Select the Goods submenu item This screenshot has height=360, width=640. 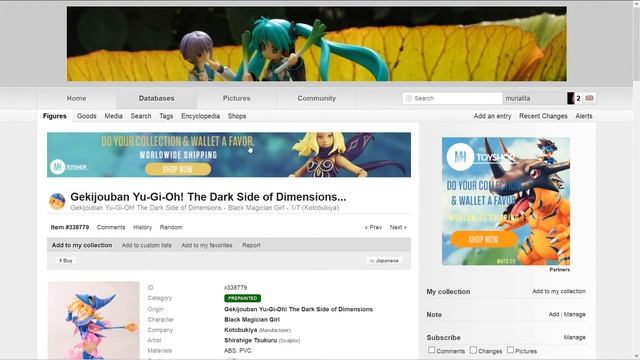click(87, 116)
